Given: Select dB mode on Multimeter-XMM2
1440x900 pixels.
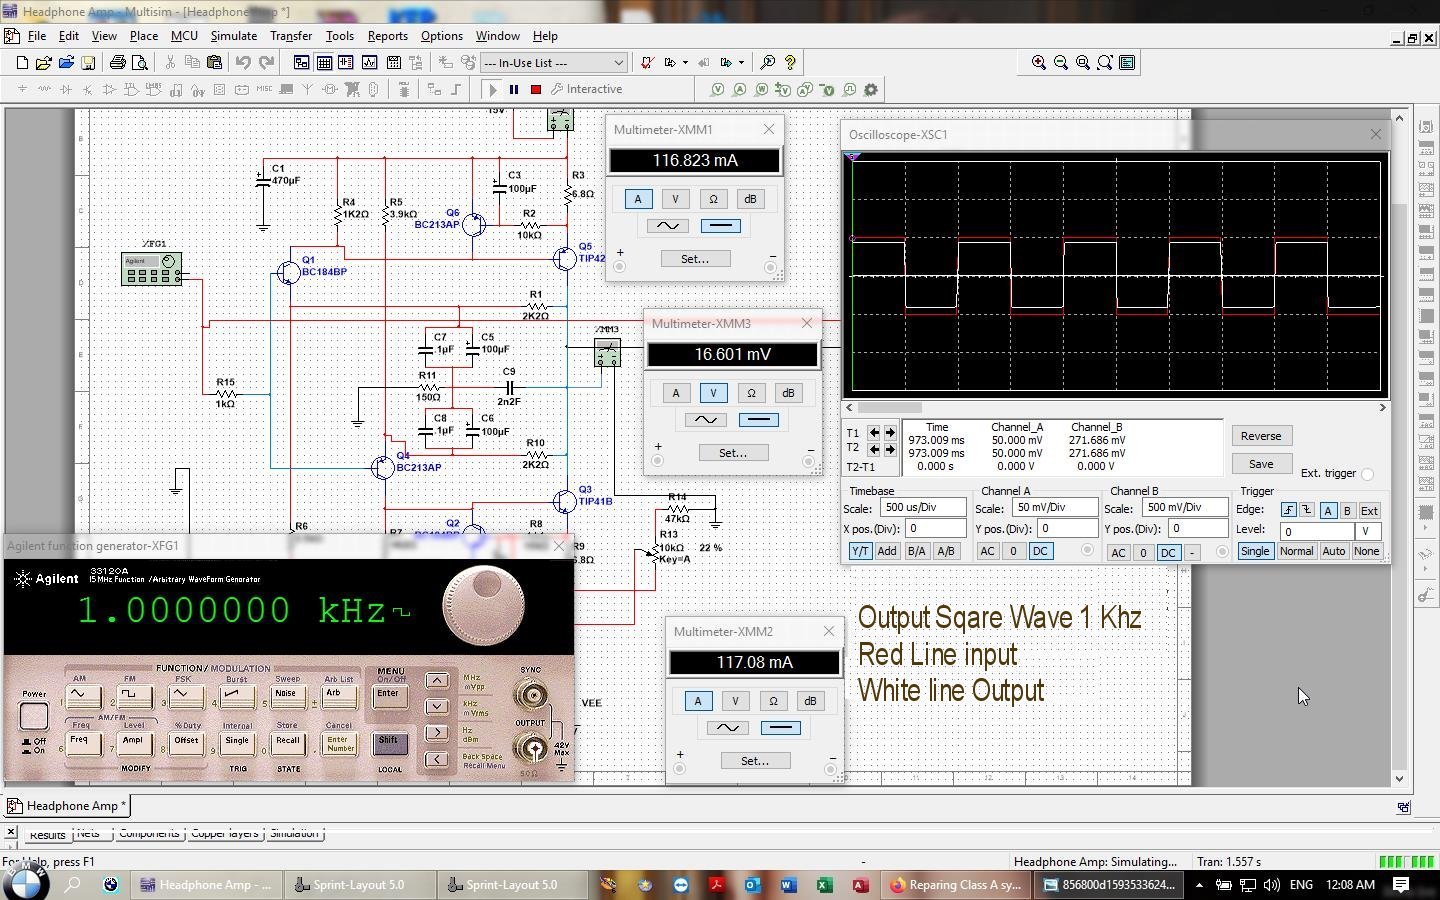Looking at the screenshot, I should (x=810, y=701).
